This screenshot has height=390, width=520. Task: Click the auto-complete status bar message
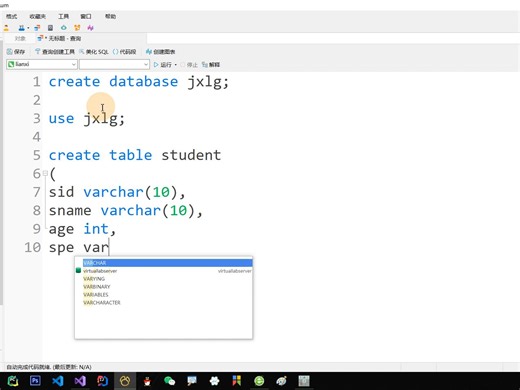(49, 367)
